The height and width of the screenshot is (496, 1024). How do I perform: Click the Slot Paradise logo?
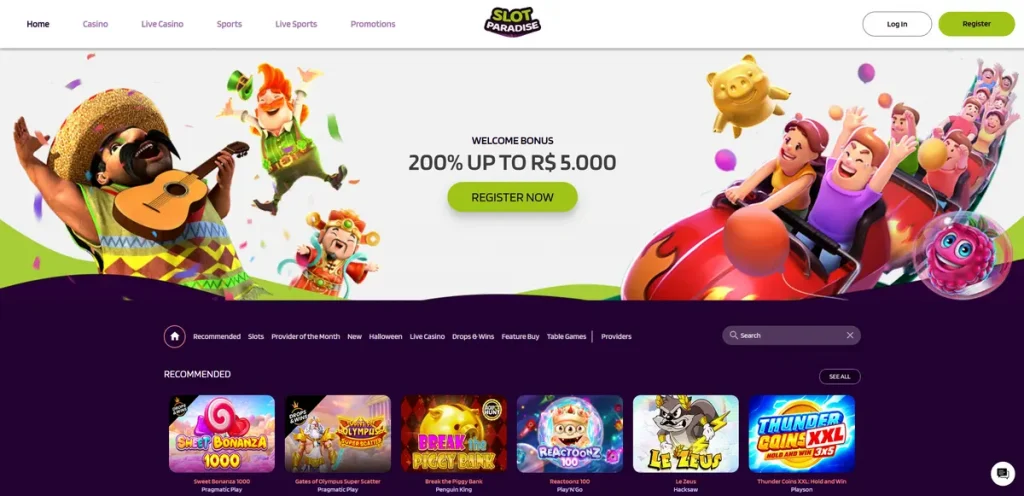click(512, 22)
